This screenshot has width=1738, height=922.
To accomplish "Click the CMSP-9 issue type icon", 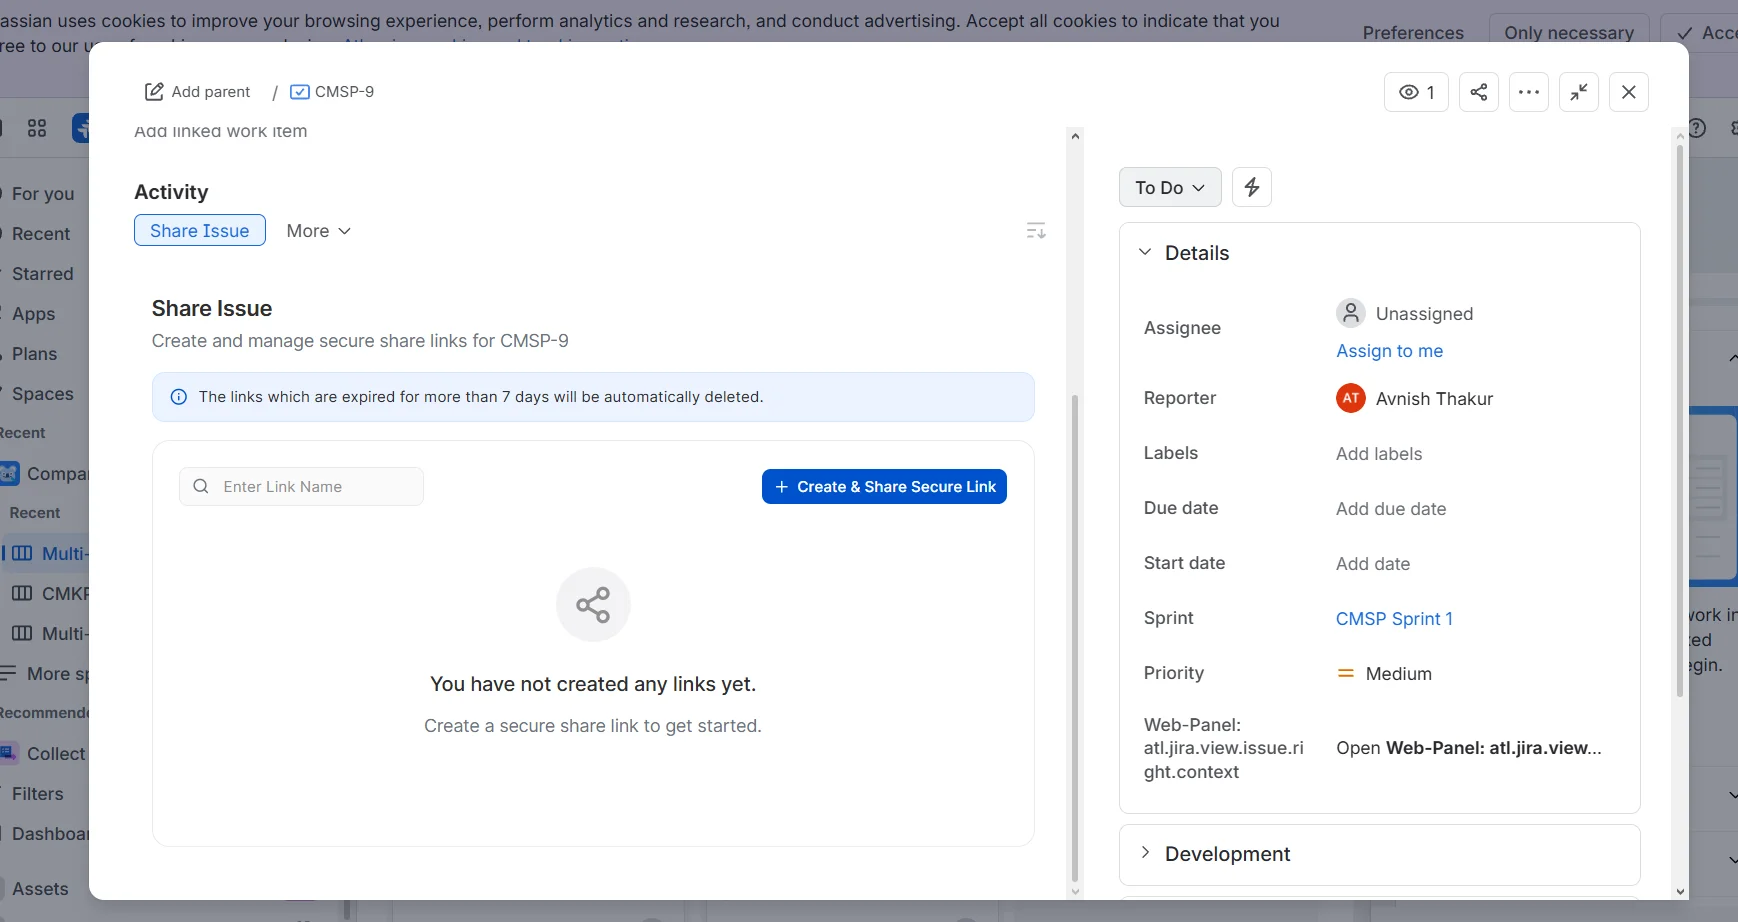I will pos(299,92).
